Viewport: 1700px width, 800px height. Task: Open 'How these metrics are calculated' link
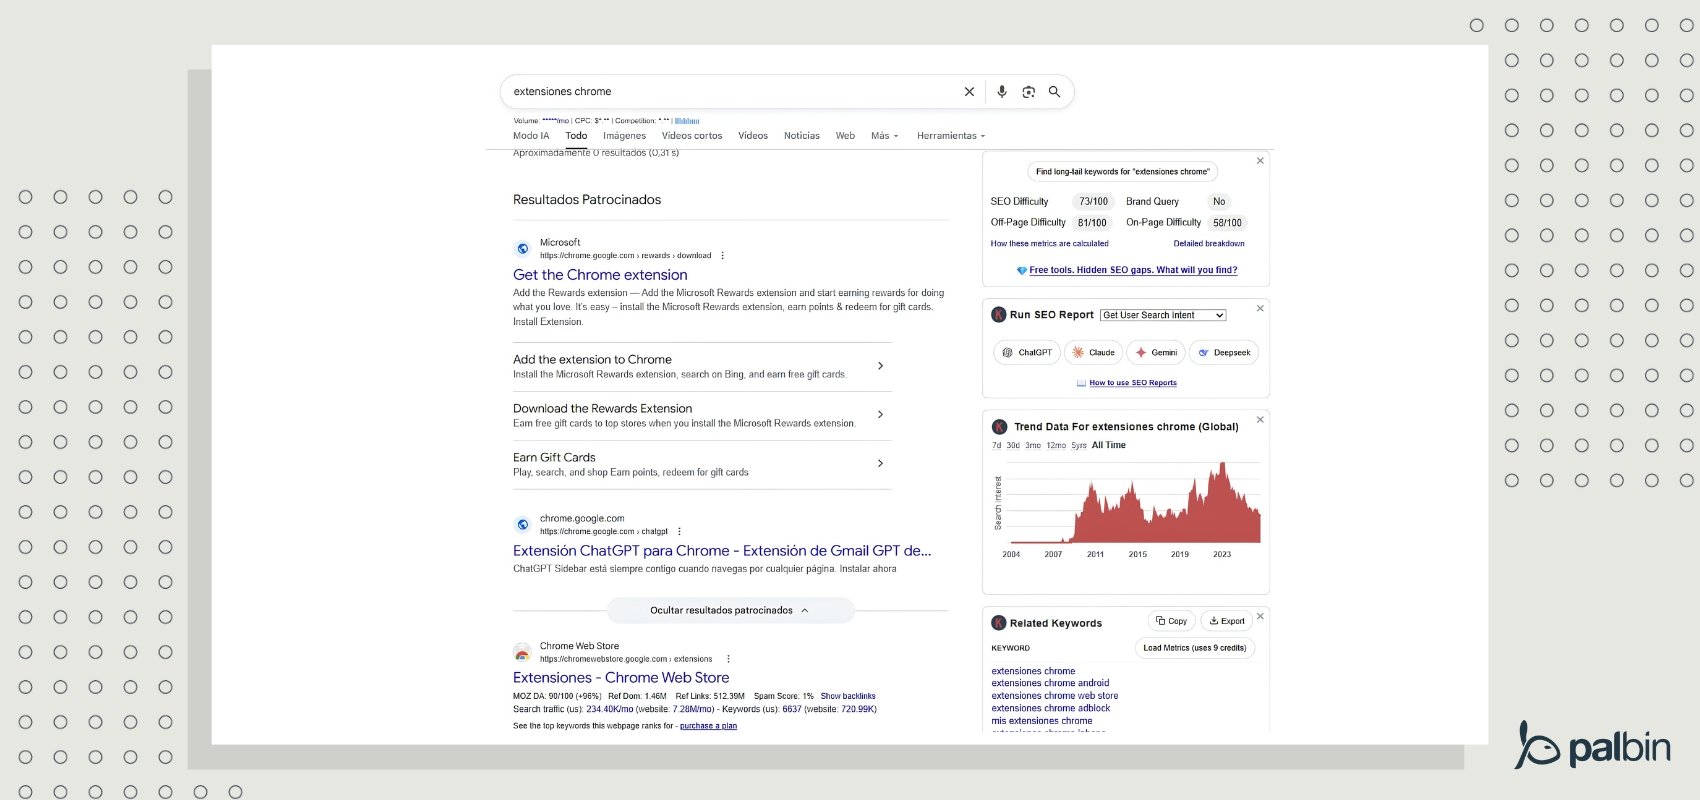[1049, 244]
